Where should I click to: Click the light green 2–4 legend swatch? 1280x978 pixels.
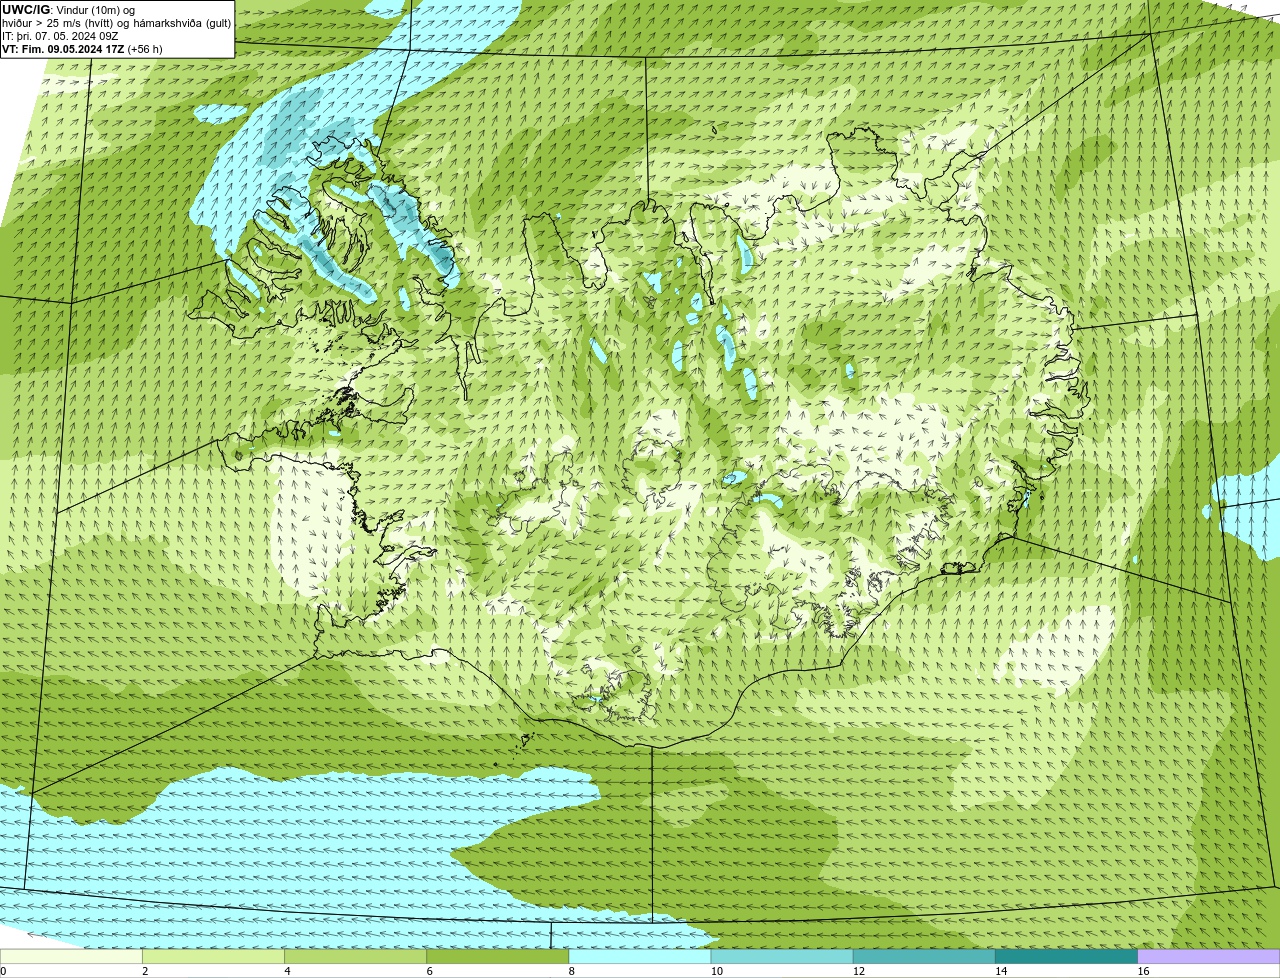click(x=214, y=957)
